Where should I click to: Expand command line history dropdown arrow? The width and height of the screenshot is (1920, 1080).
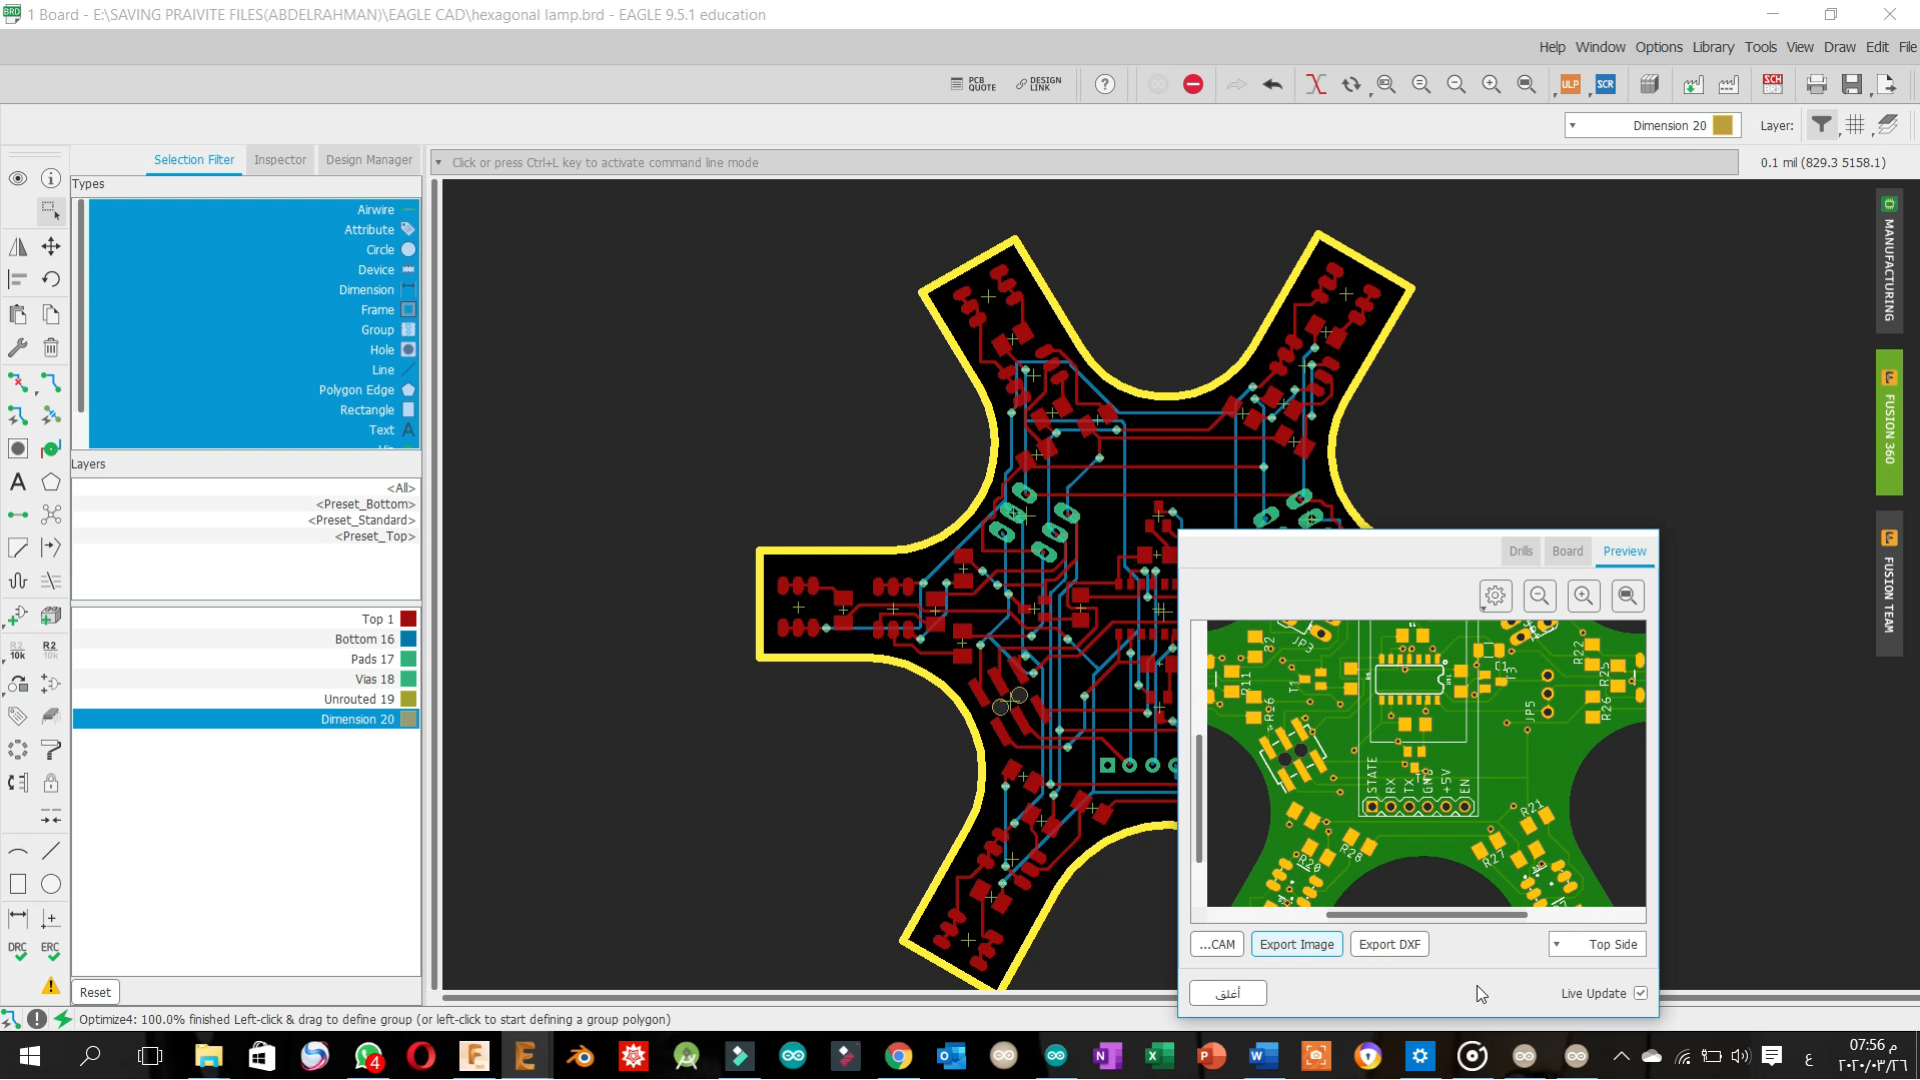(x=438, y=162)
